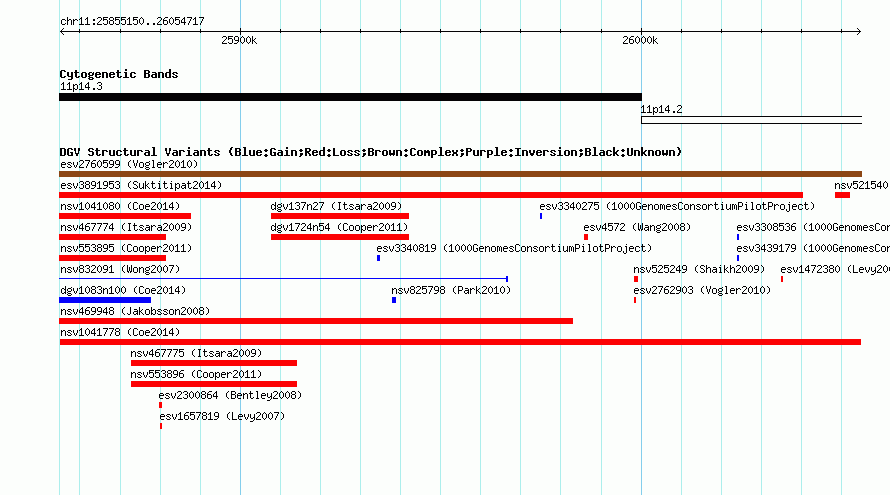Click the 11p14.2 cytogenetic band label
The height and width of the screenshot is (495, 890).
coord(661,110)
